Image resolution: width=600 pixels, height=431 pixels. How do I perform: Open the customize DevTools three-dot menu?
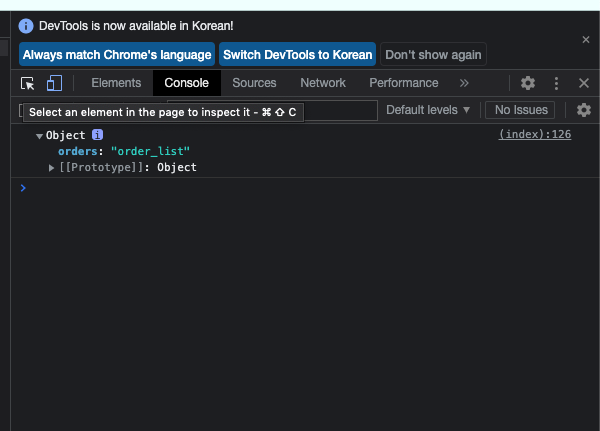click(x=556, y=83)
